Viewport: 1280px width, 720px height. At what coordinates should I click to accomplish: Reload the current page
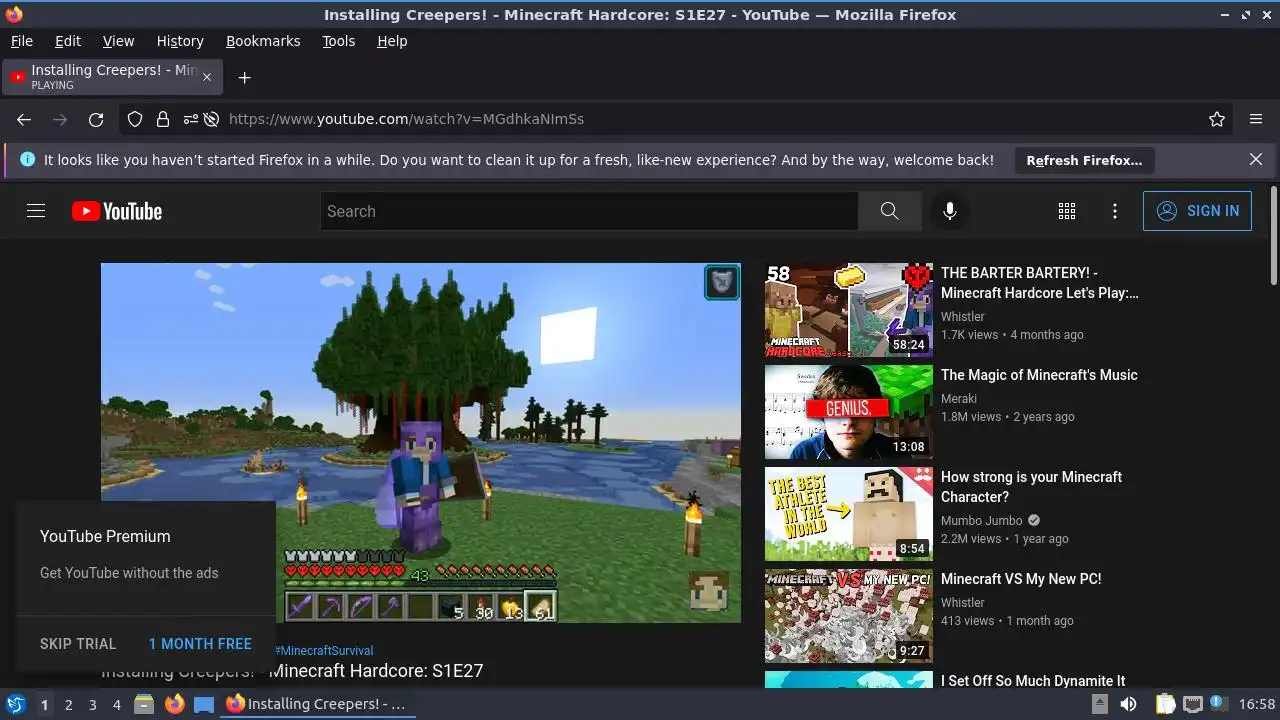(x=96, y=119)
